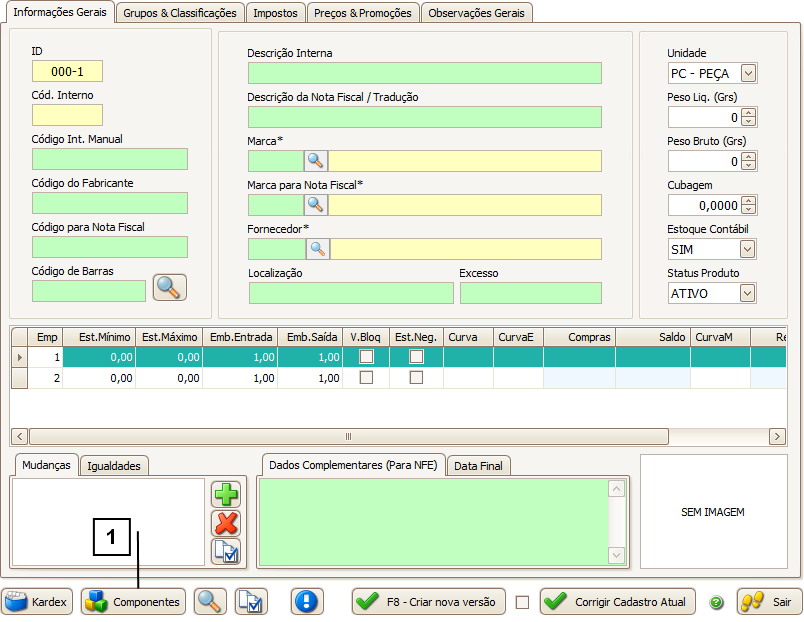804x622 pixels.
Task: Toggle V.Bloq checkbox in row 1
Action: click(367, 357)
